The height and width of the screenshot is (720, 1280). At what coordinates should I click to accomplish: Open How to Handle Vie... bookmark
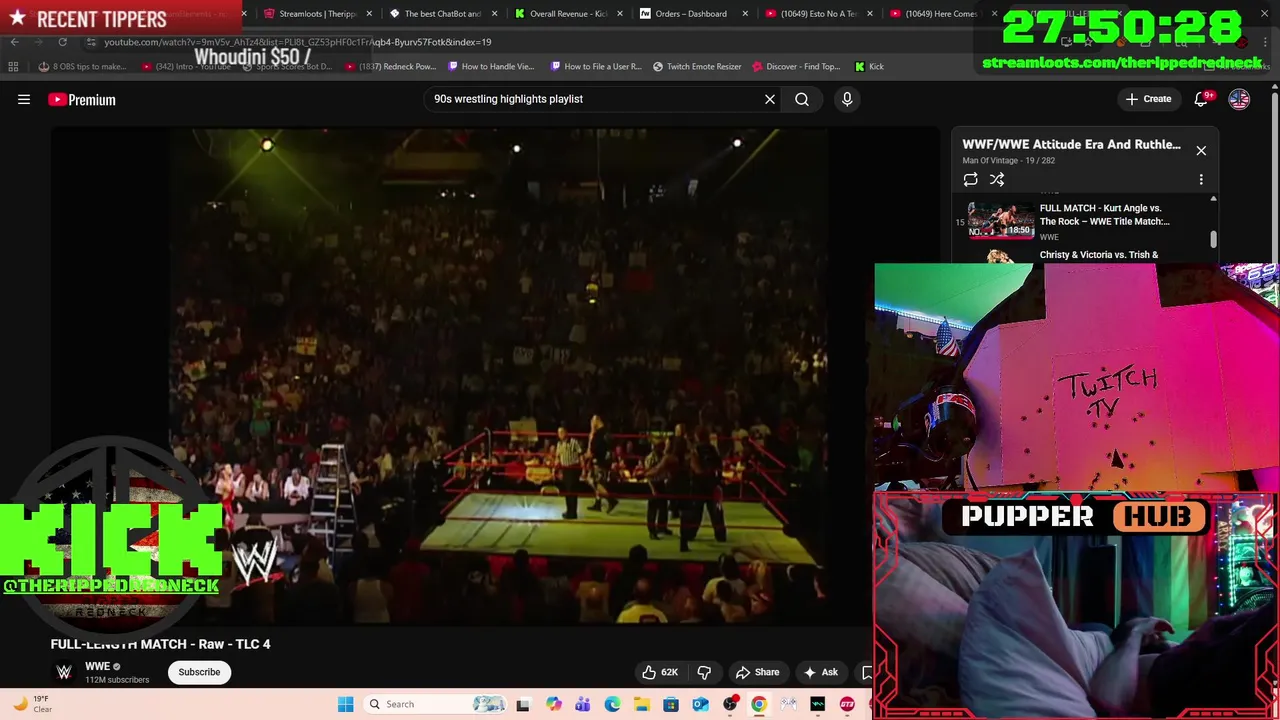coord(491,66)
